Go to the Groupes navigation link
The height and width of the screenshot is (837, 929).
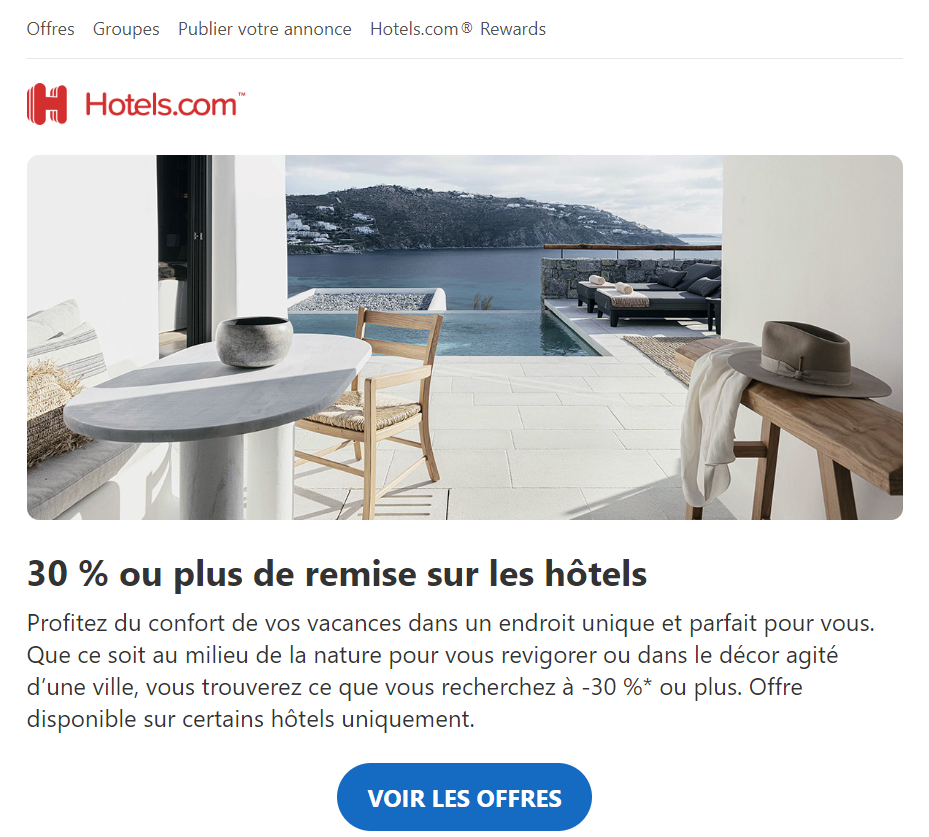pyautogui.click(x=126, y=29)
